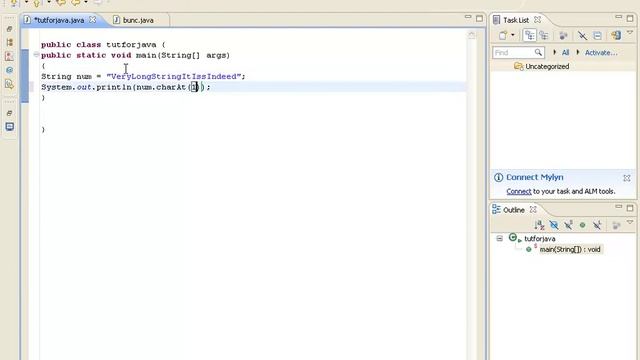Toggle Hide Non-Public Members in Outline
This screenshot has width=640, height=360.
coord(582,225)
